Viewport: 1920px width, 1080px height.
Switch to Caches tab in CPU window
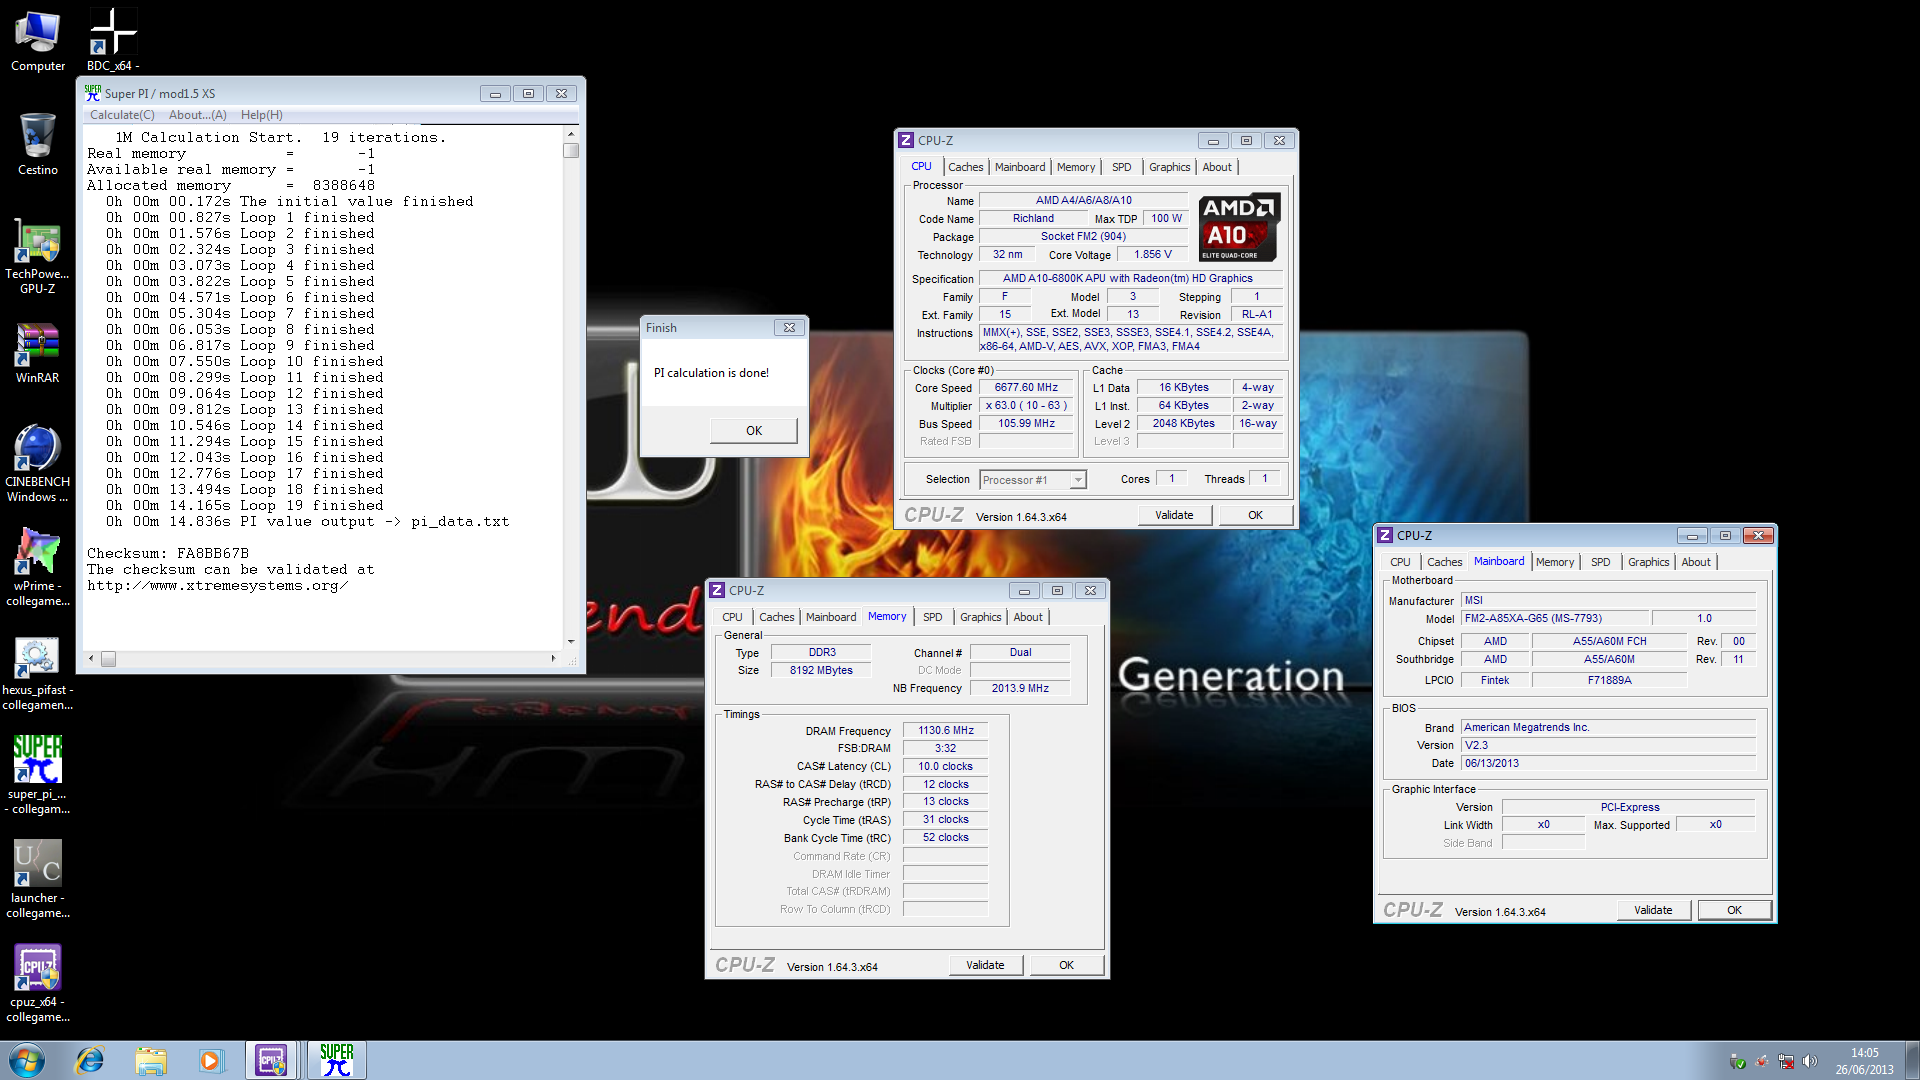tap(965, 167)
